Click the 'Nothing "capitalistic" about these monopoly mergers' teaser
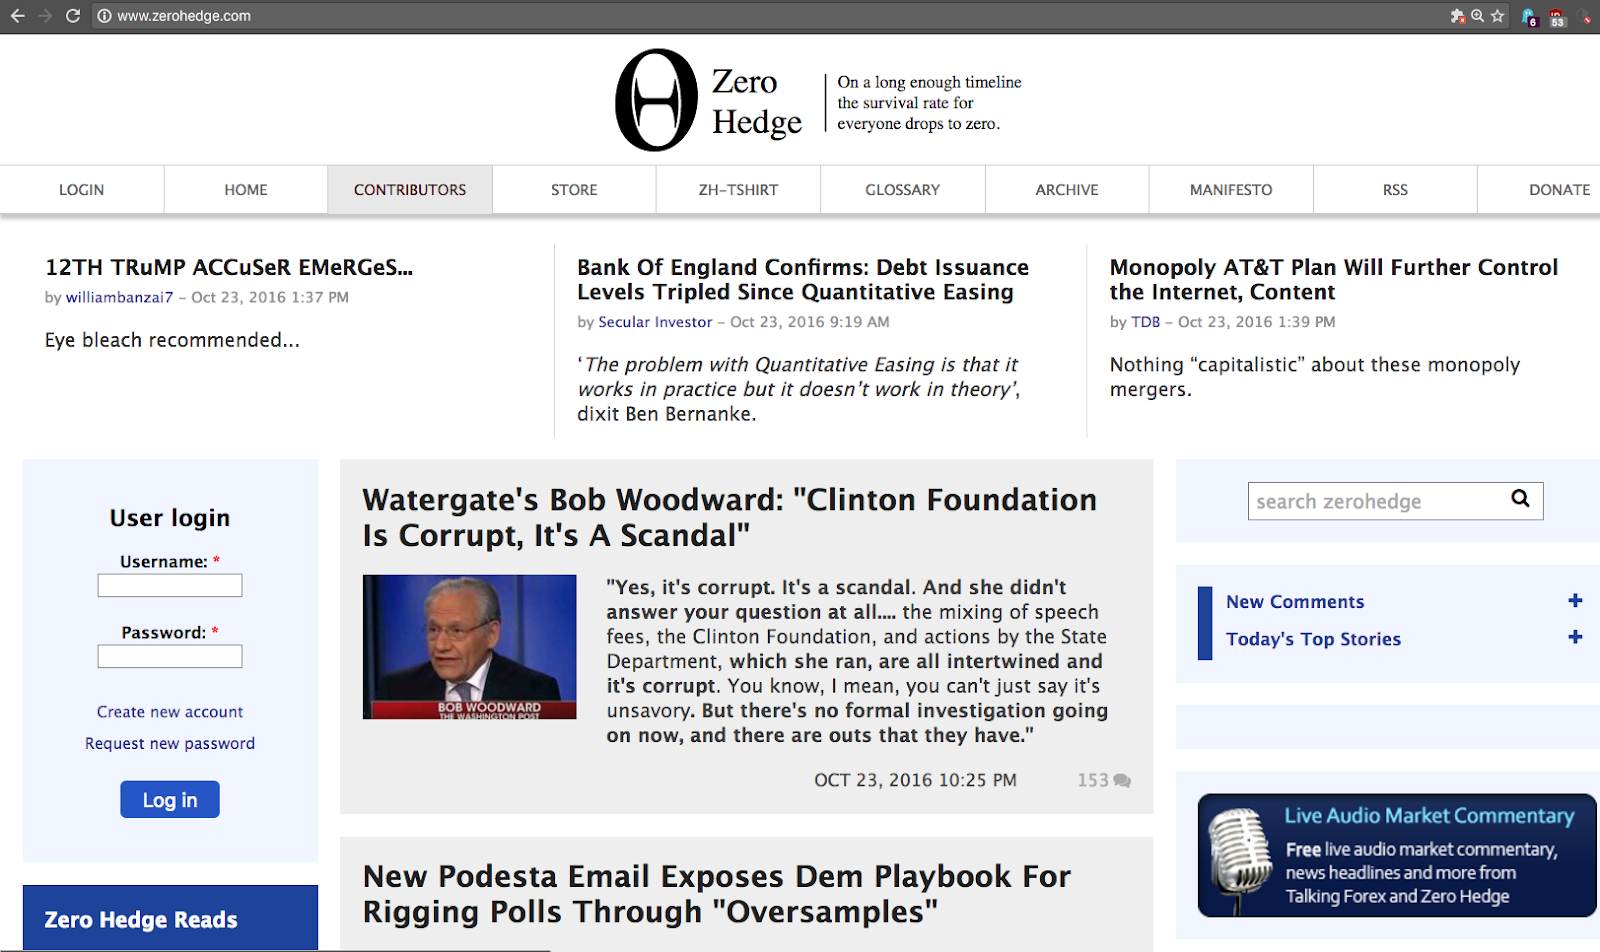 (1315, 377)
